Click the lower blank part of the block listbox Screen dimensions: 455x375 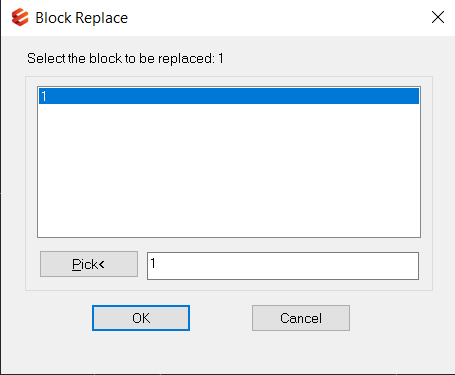click(x=229, y=207)
